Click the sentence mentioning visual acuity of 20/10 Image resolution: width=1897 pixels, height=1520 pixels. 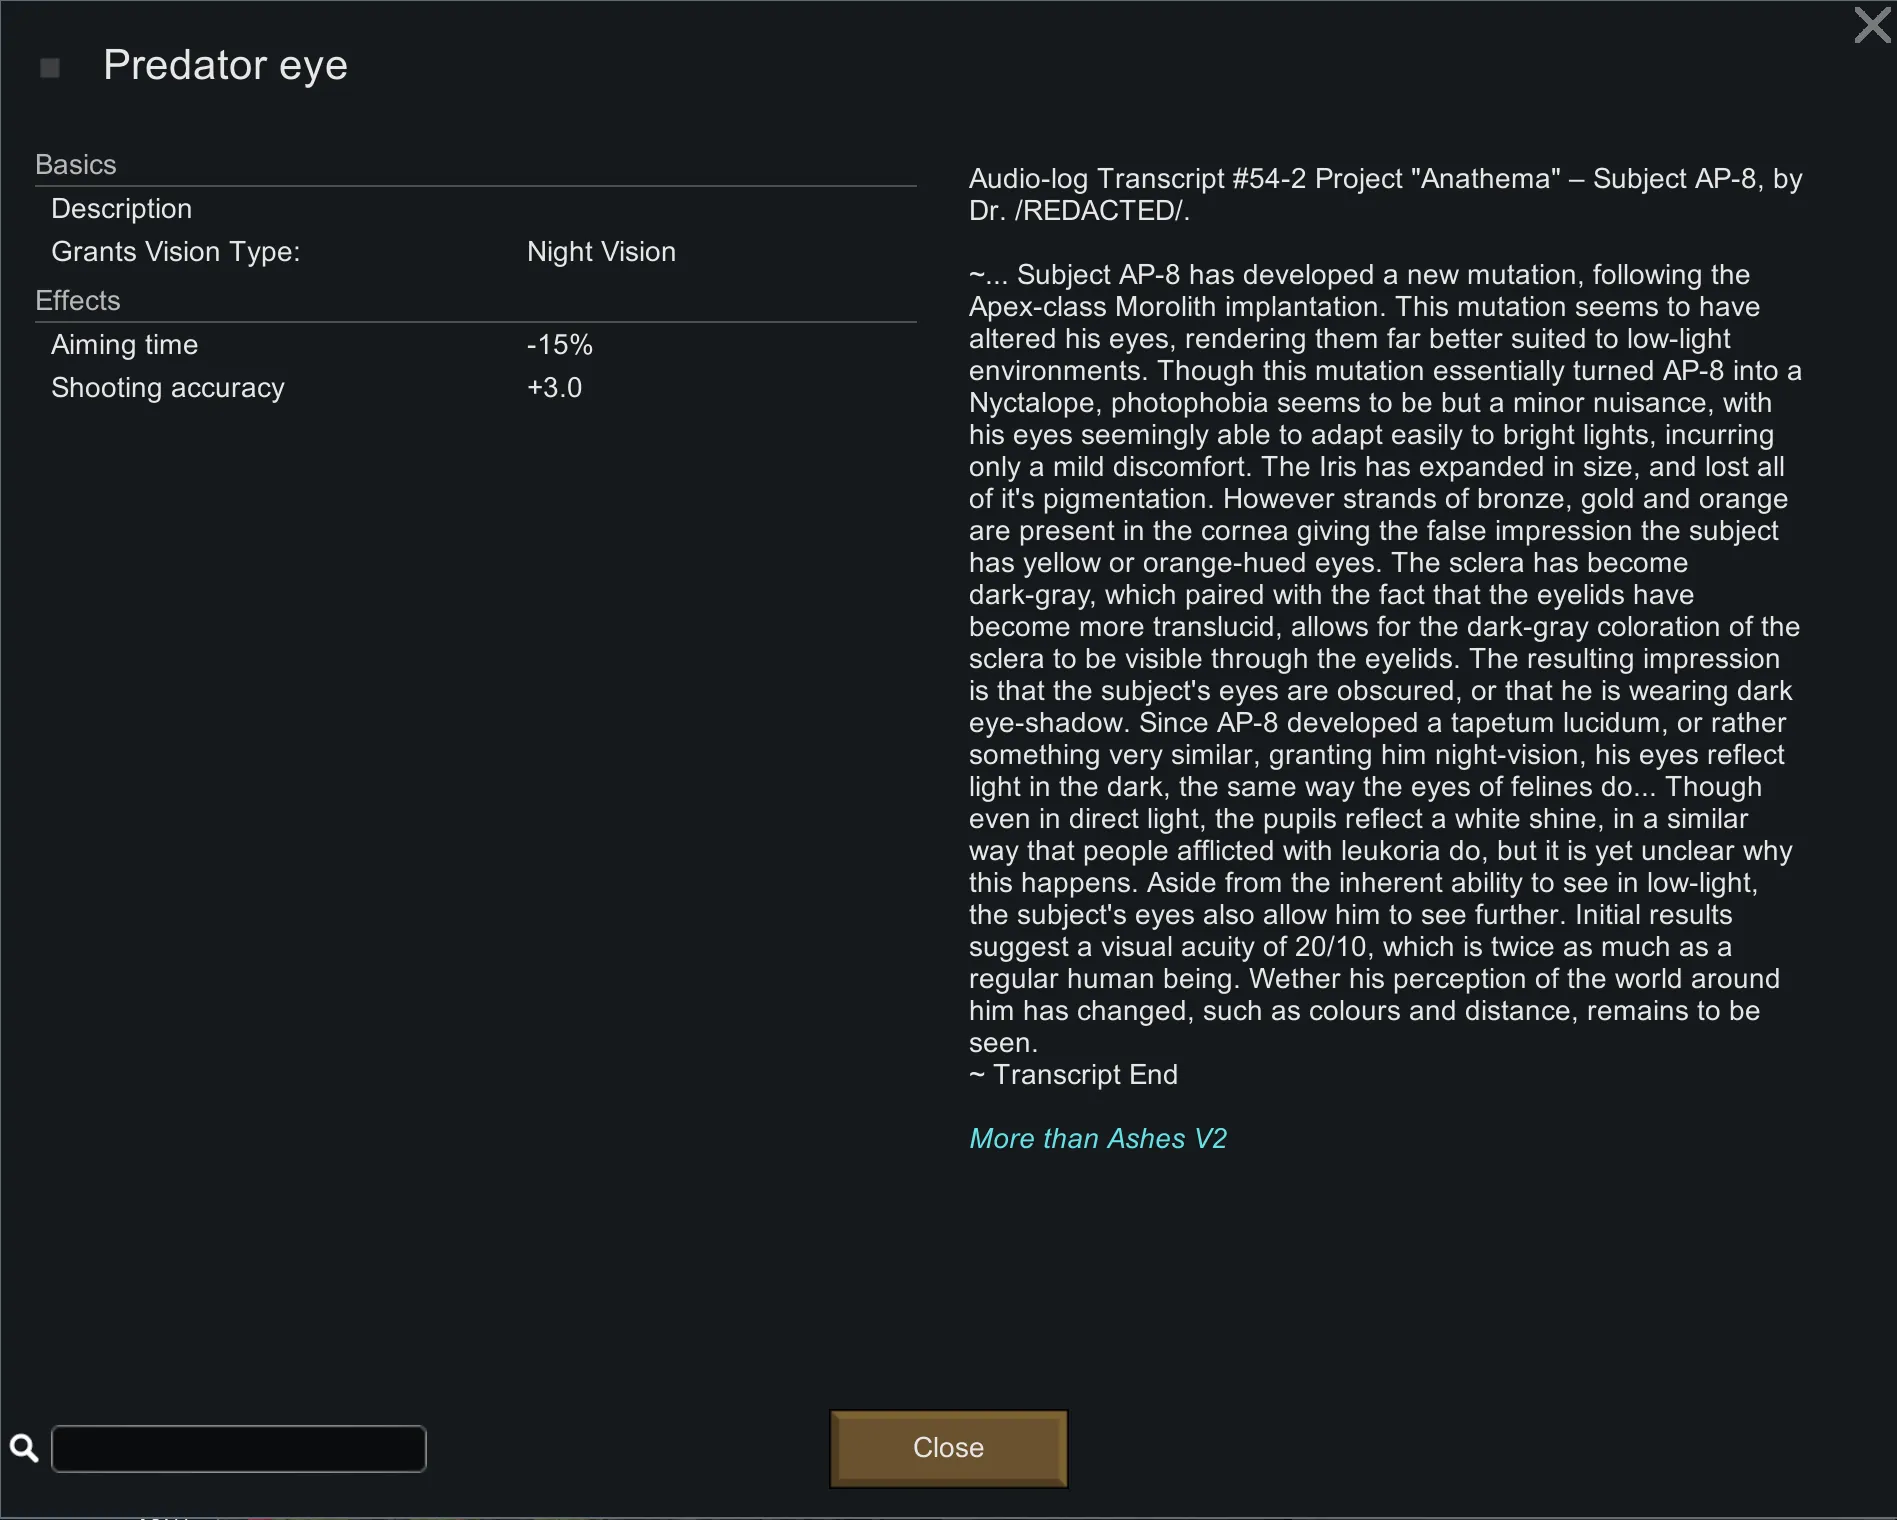(x=1350, y=946)
